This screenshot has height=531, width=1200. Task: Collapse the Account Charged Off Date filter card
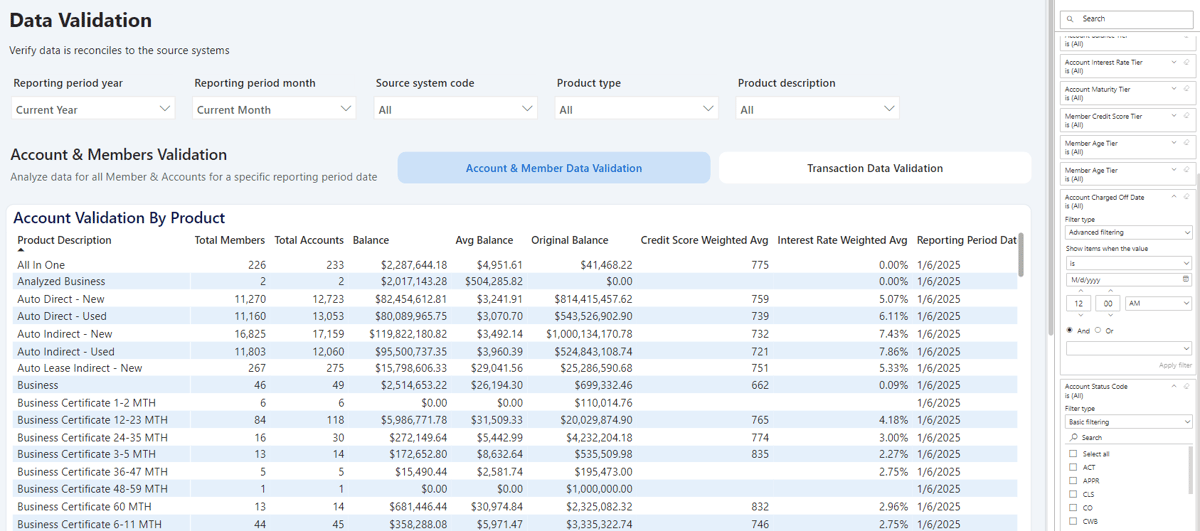coord(1174,197)
